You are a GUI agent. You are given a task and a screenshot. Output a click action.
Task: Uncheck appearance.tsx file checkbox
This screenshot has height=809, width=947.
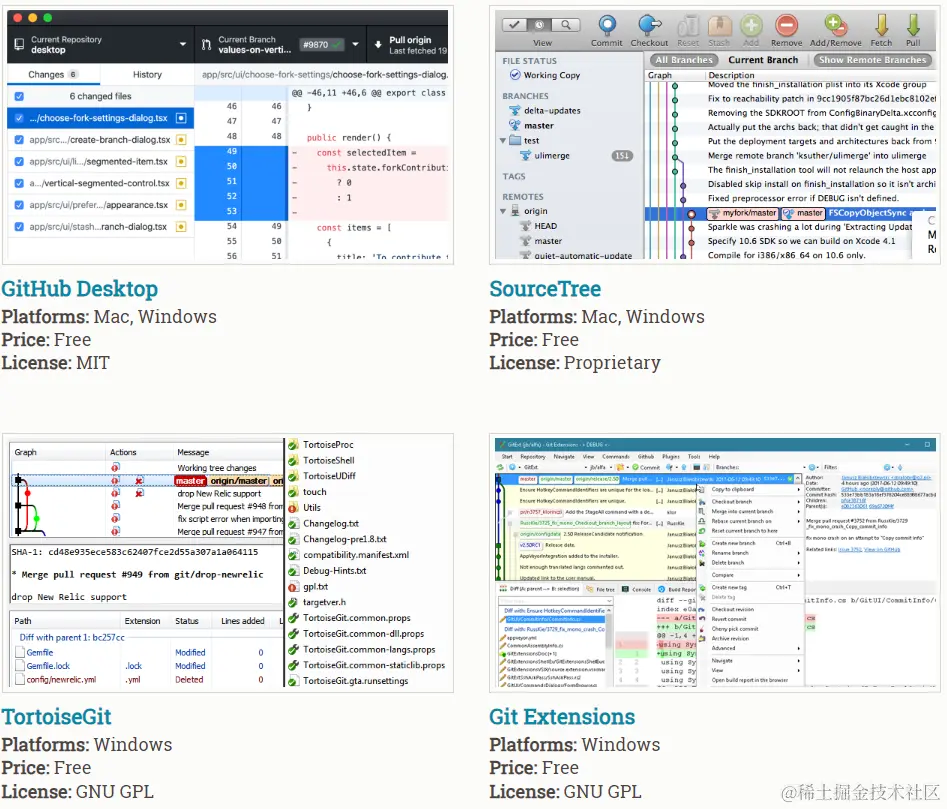[x=19, y=205]
